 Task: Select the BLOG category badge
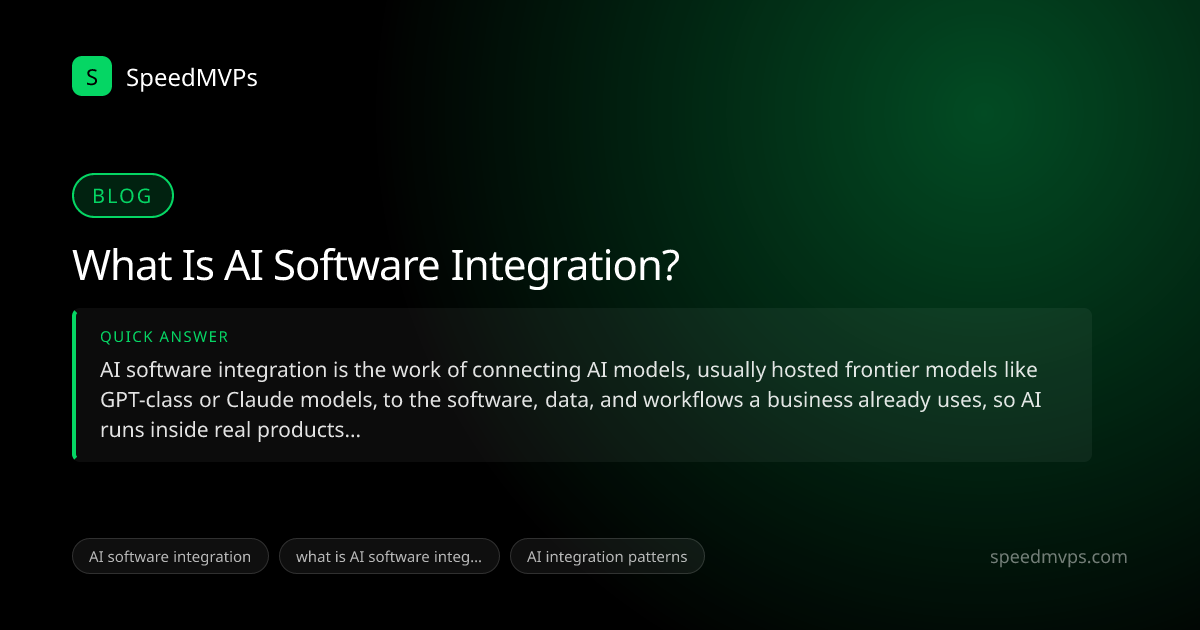[x=123, y=196]
